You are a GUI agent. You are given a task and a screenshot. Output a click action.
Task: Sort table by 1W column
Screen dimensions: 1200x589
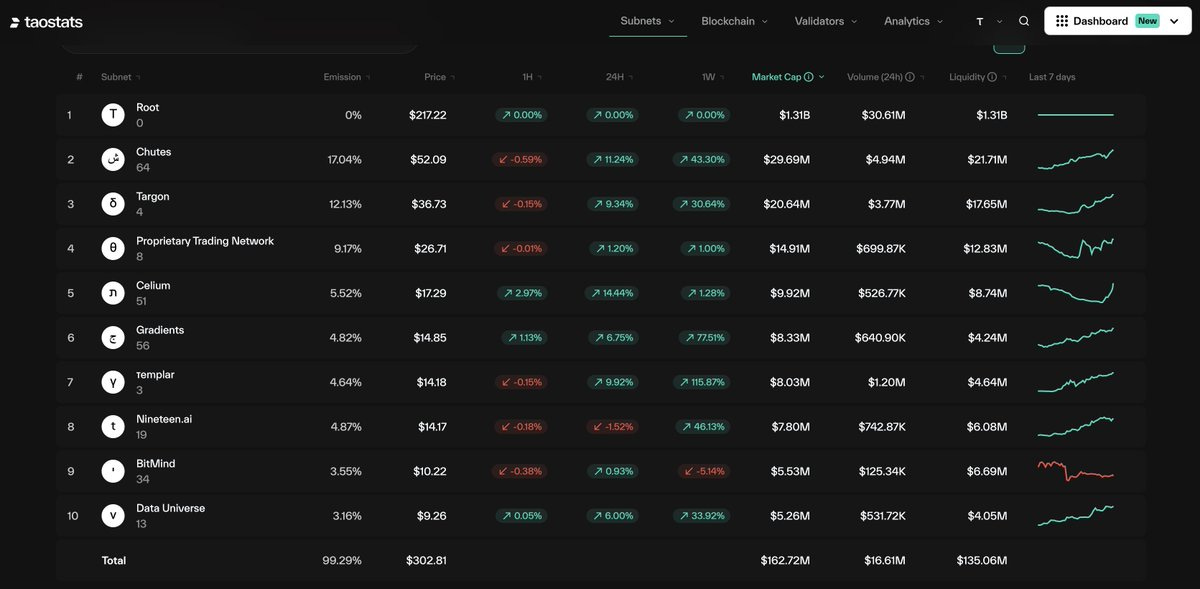coord(712,77)
